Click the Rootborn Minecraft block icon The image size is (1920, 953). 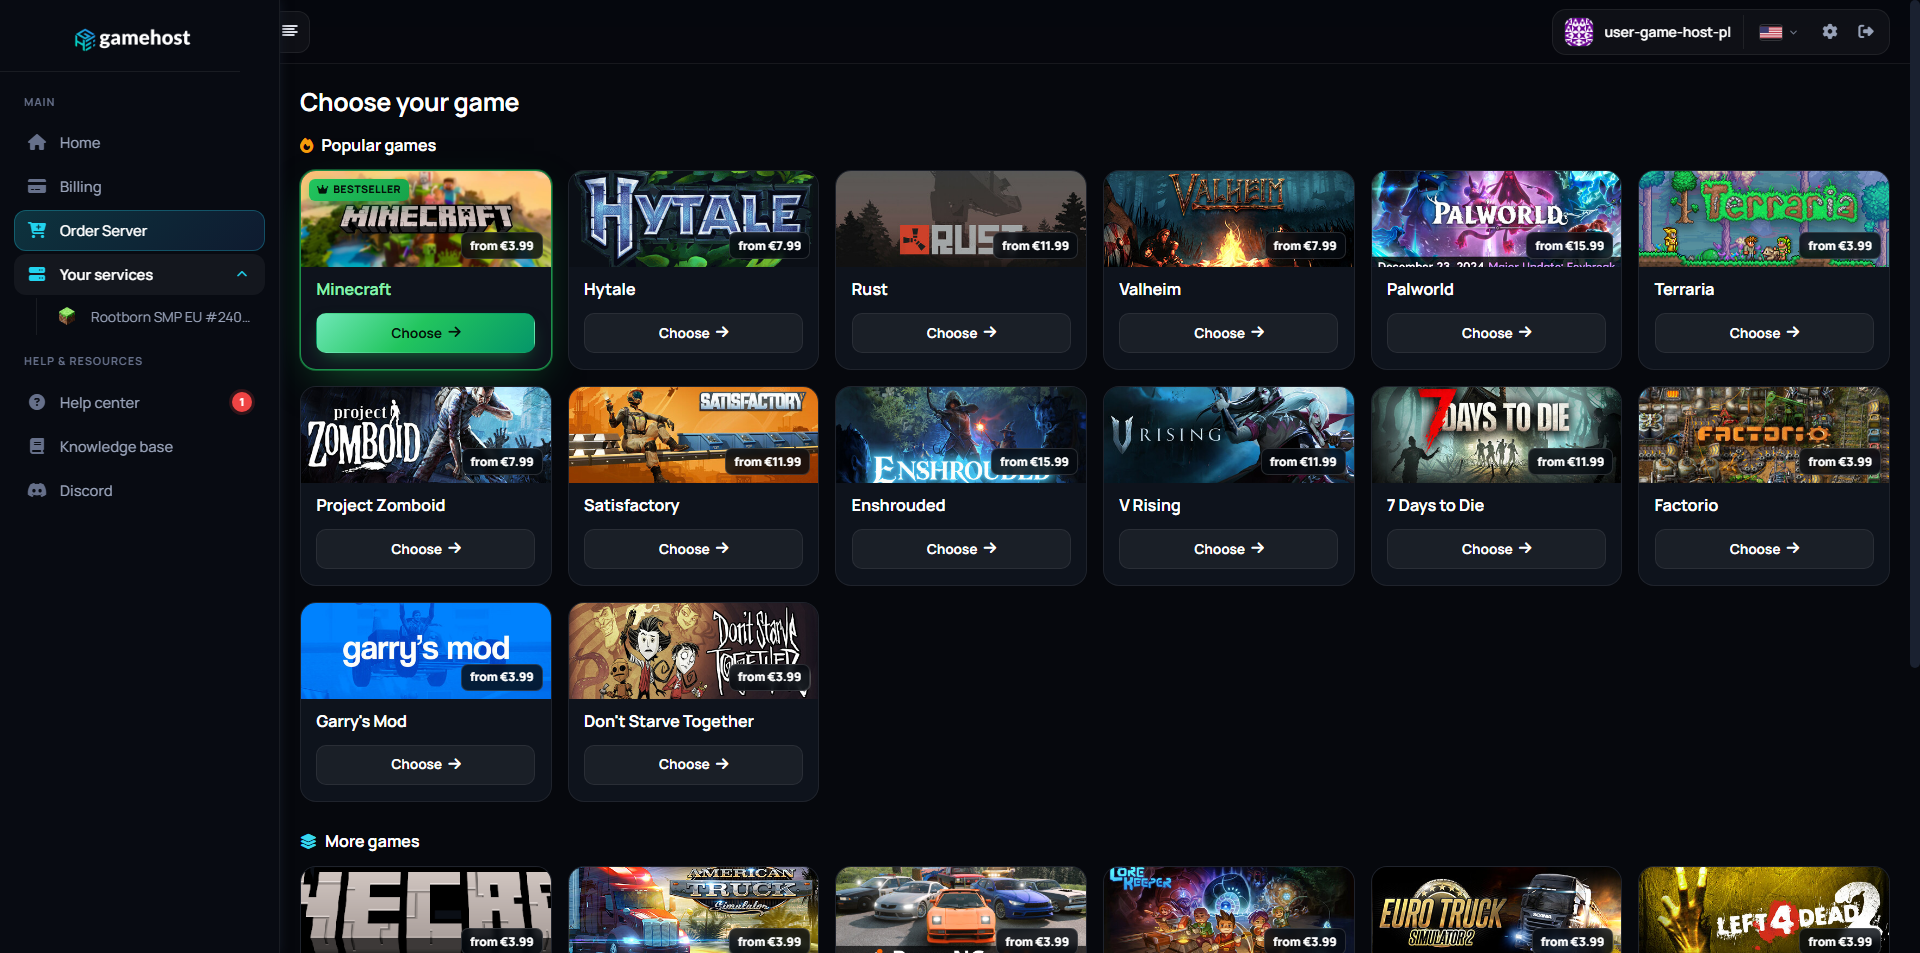pyautogui.click(x=67, y=317)
